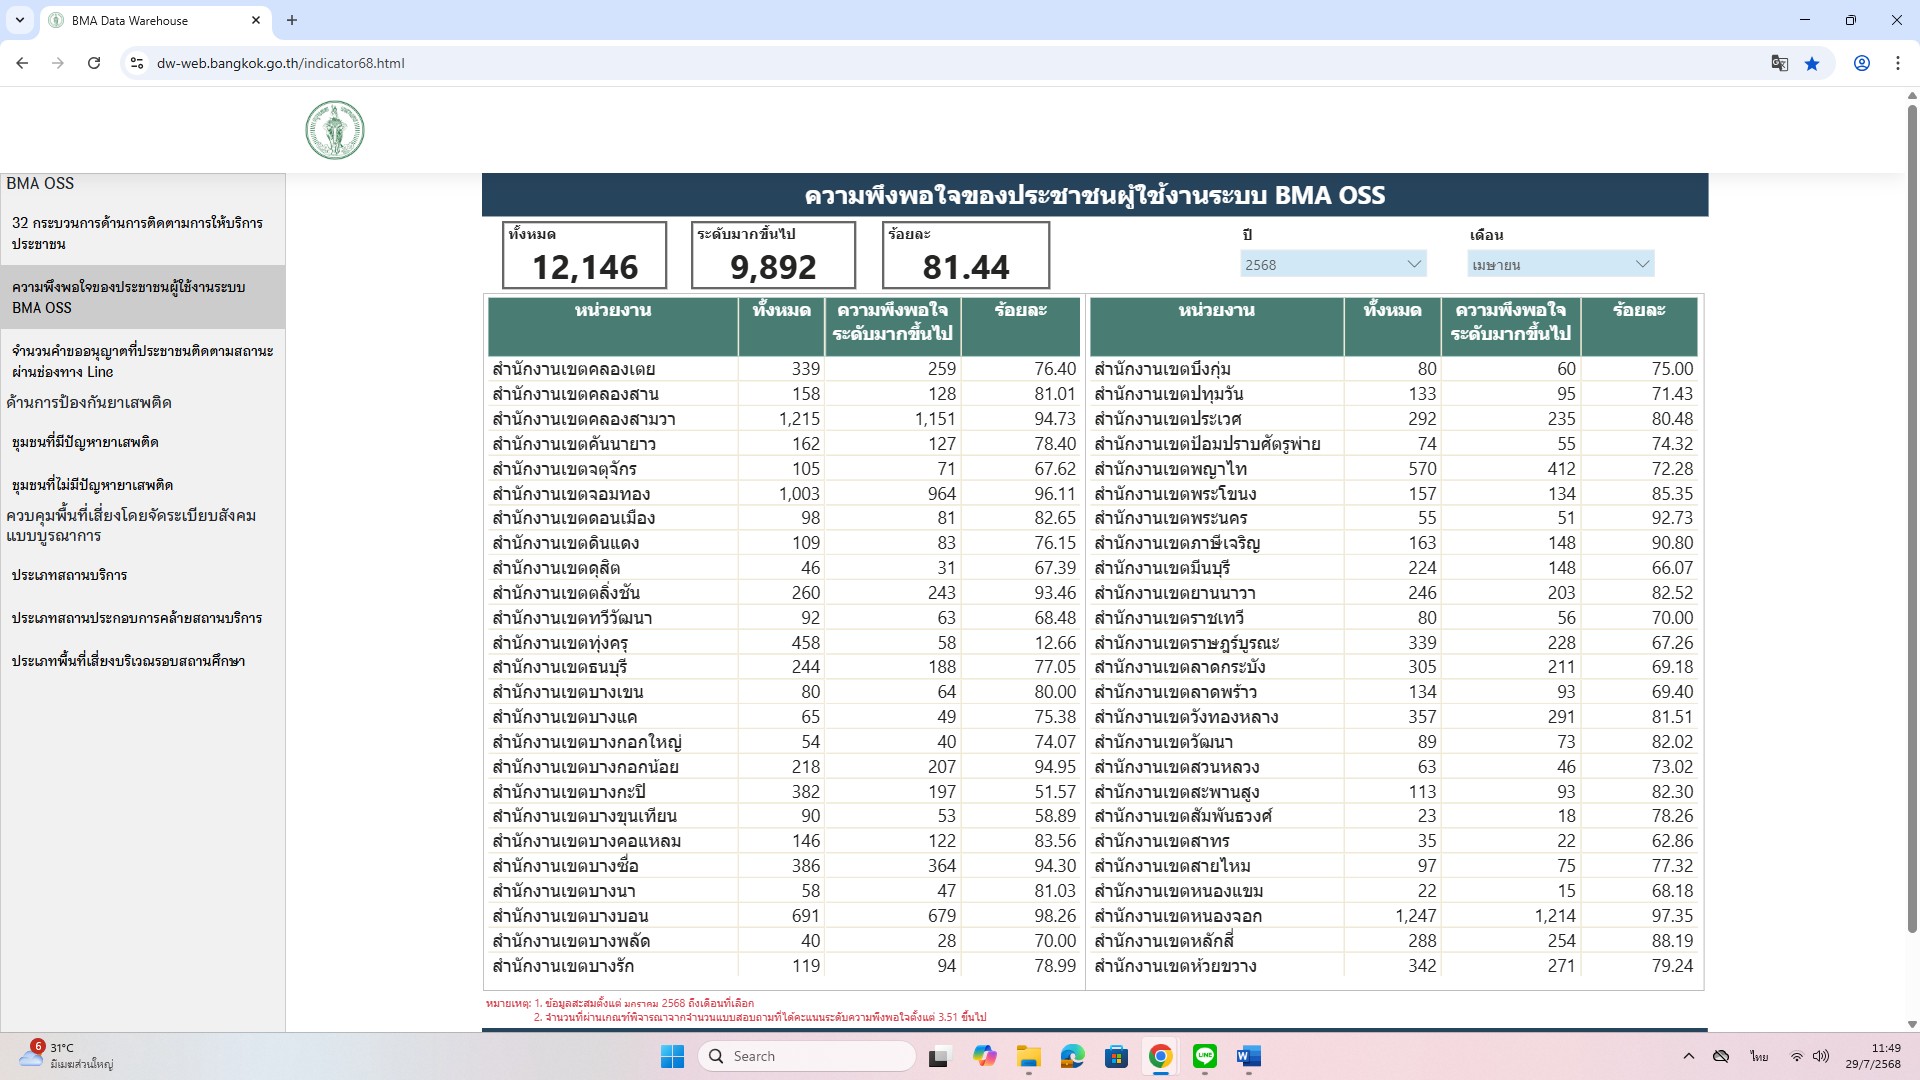
Task: Click the browser forward arrow
Action: 58,63
